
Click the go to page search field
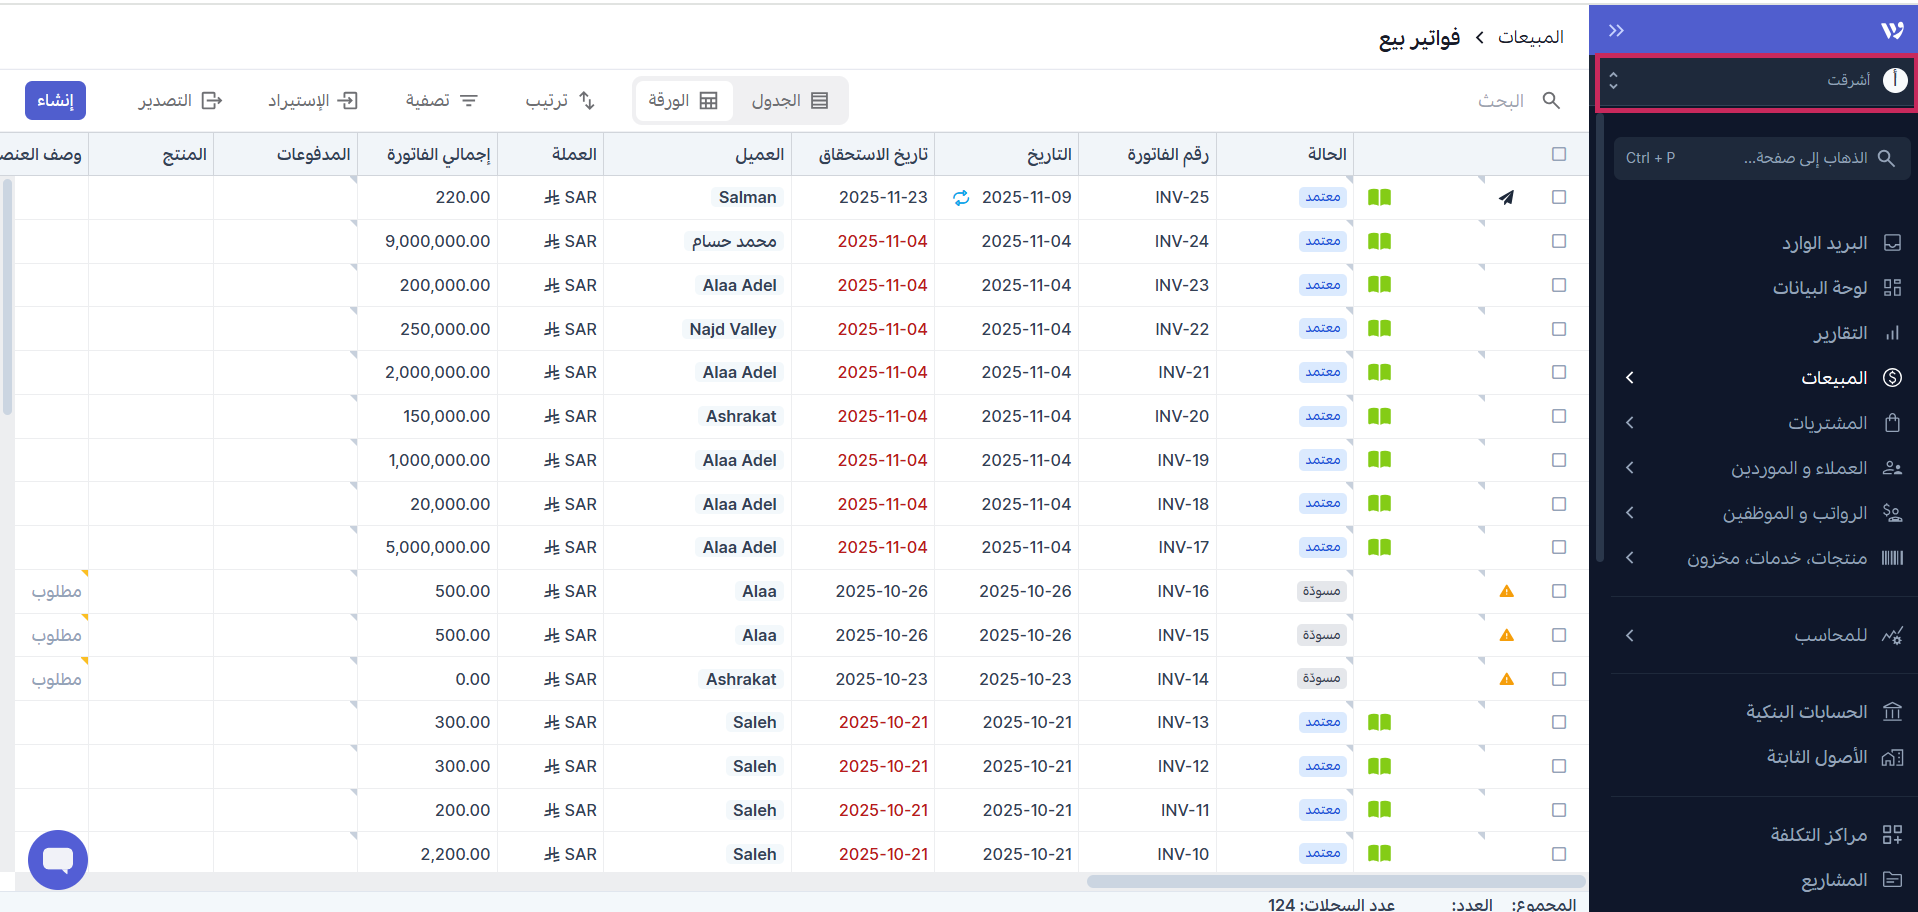[1761, 158]
